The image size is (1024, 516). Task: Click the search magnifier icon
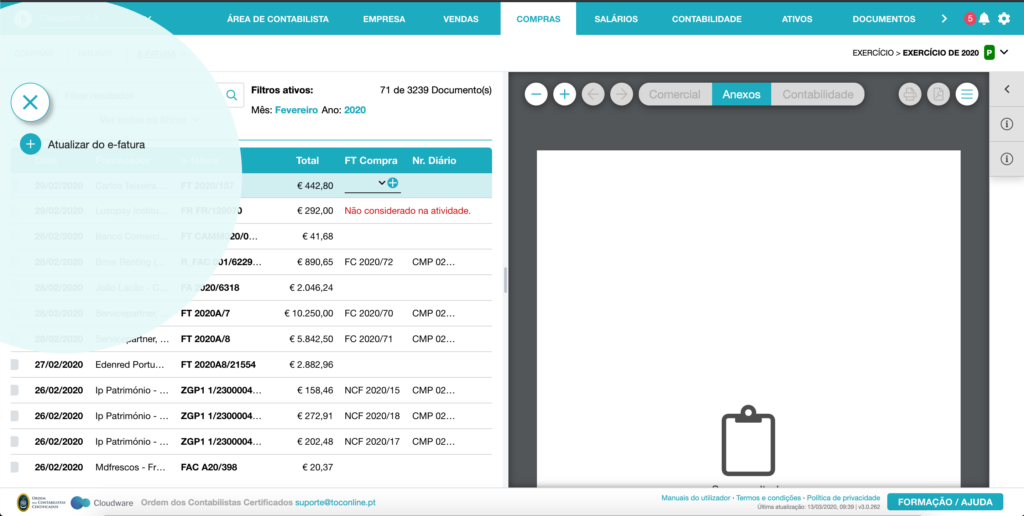(231, 95)
